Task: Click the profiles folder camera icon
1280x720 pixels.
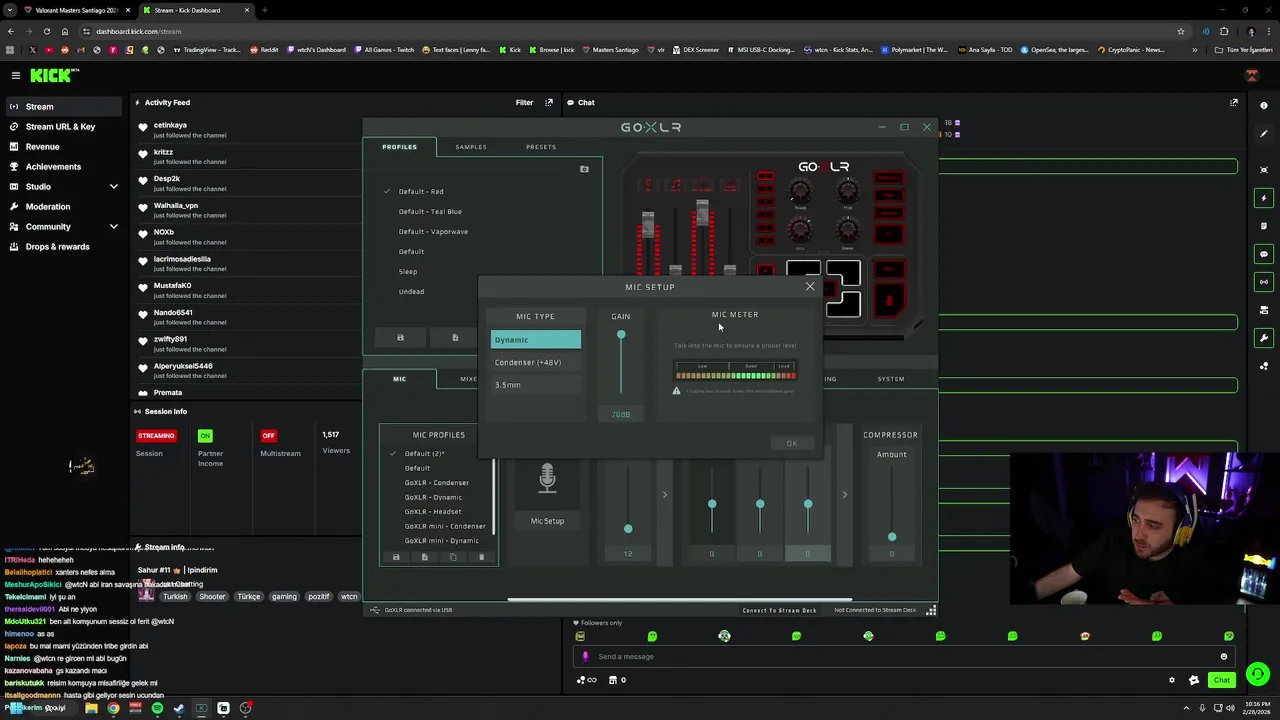Action: tap(584, 169)
